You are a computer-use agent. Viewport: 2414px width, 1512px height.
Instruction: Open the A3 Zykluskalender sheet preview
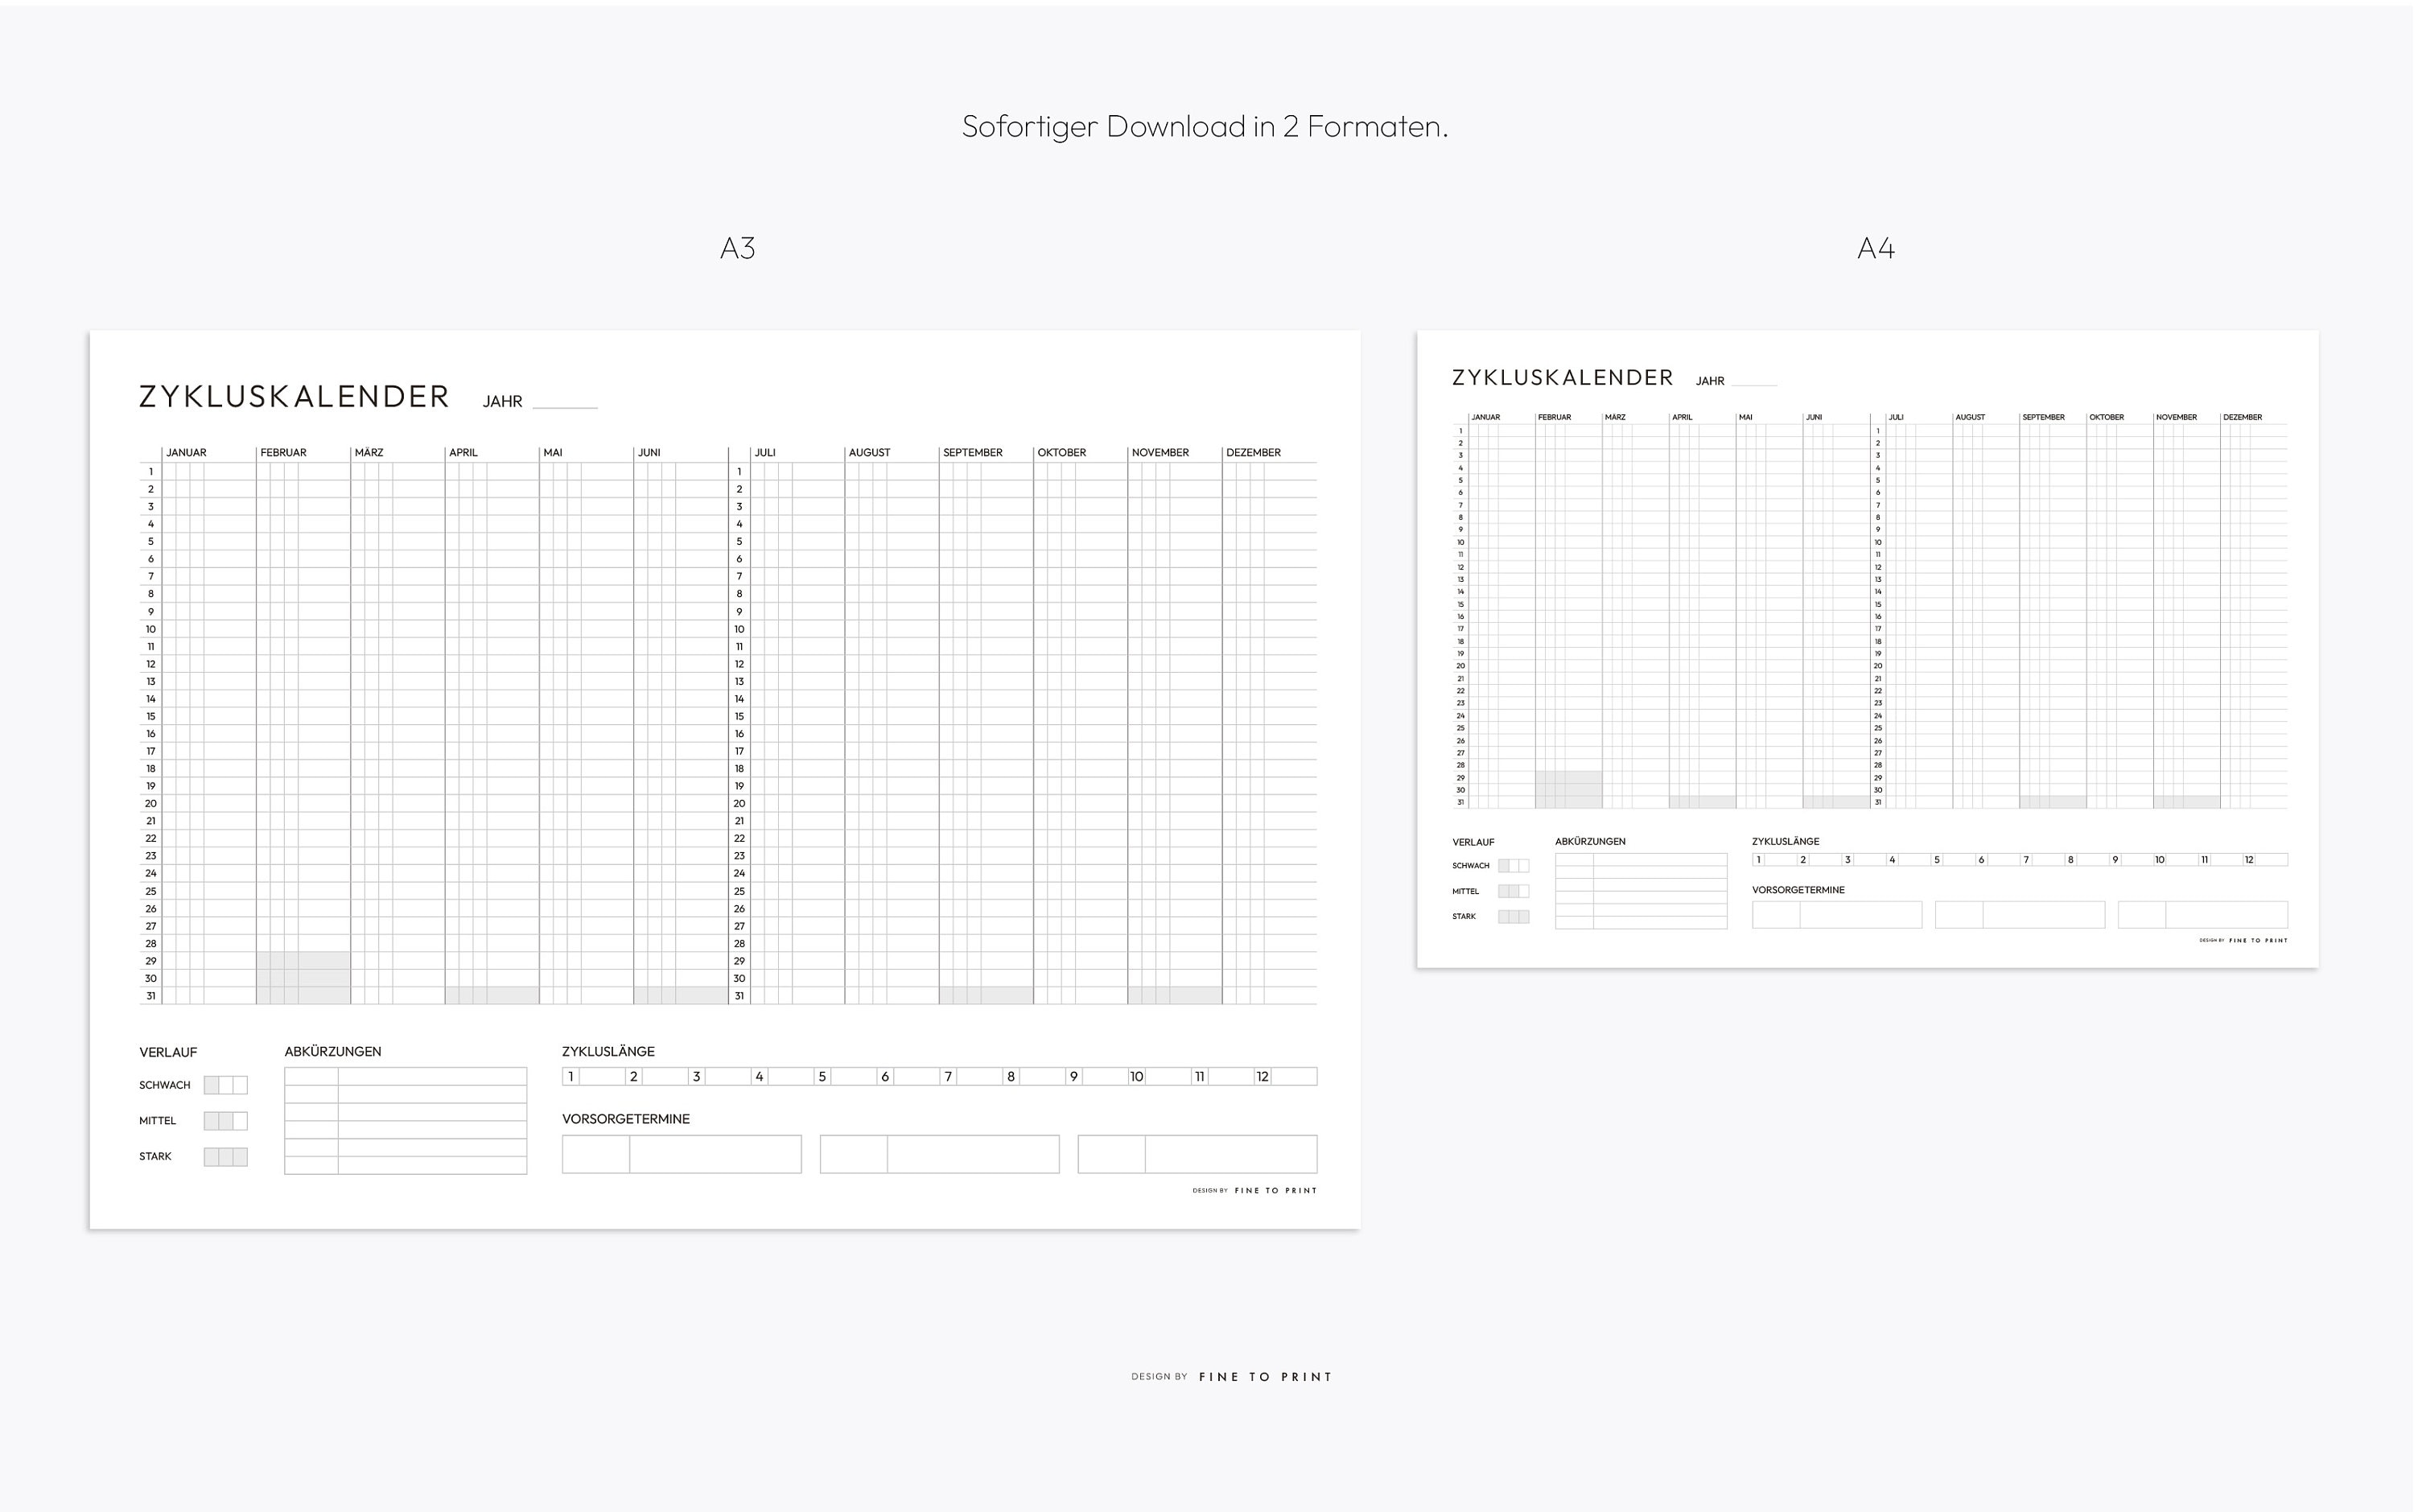click(725, 780)
